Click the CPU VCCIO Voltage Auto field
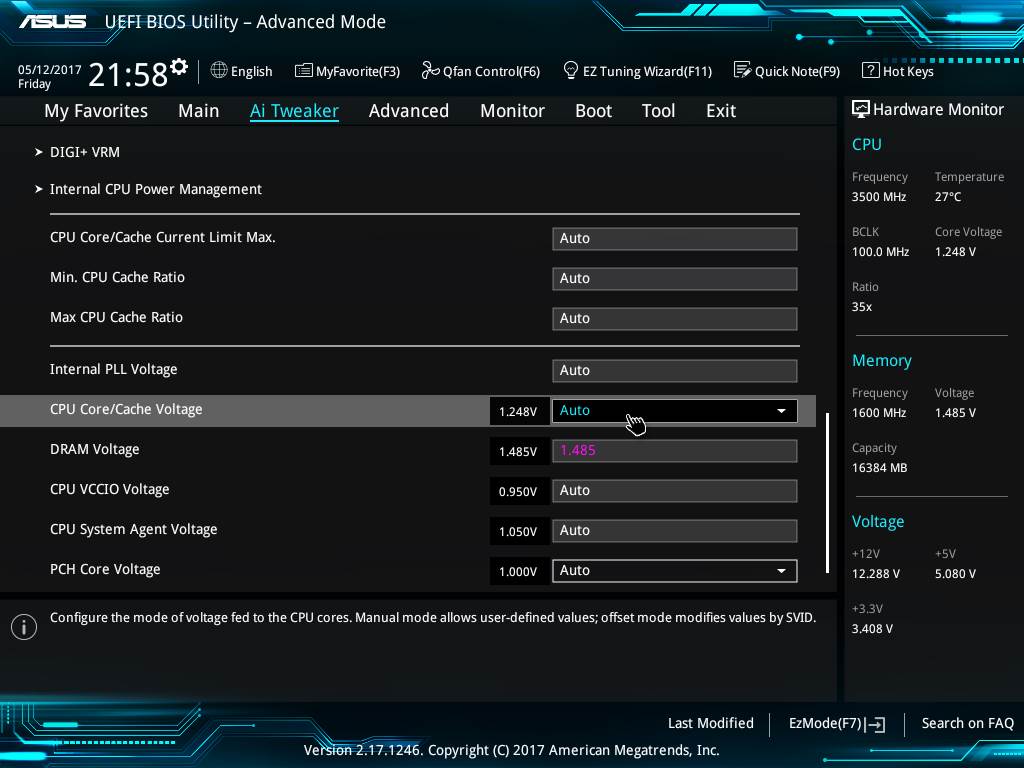The image size is (1024, 768). click(675, 491)
